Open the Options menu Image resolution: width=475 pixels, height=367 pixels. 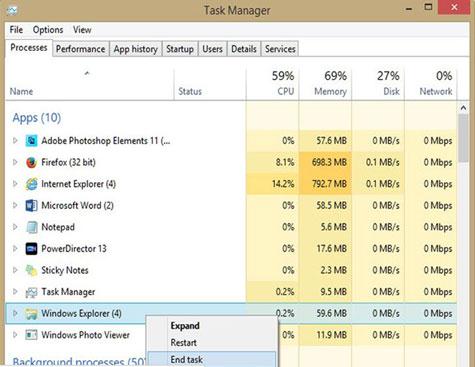click(x=48, y=30)
